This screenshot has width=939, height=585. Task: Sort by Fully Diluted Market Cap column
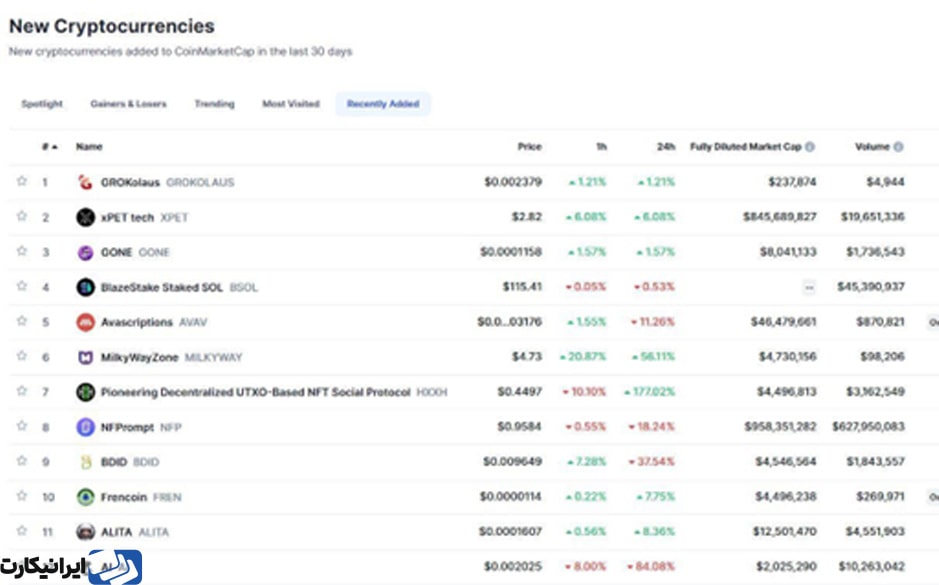coord(745,147)
